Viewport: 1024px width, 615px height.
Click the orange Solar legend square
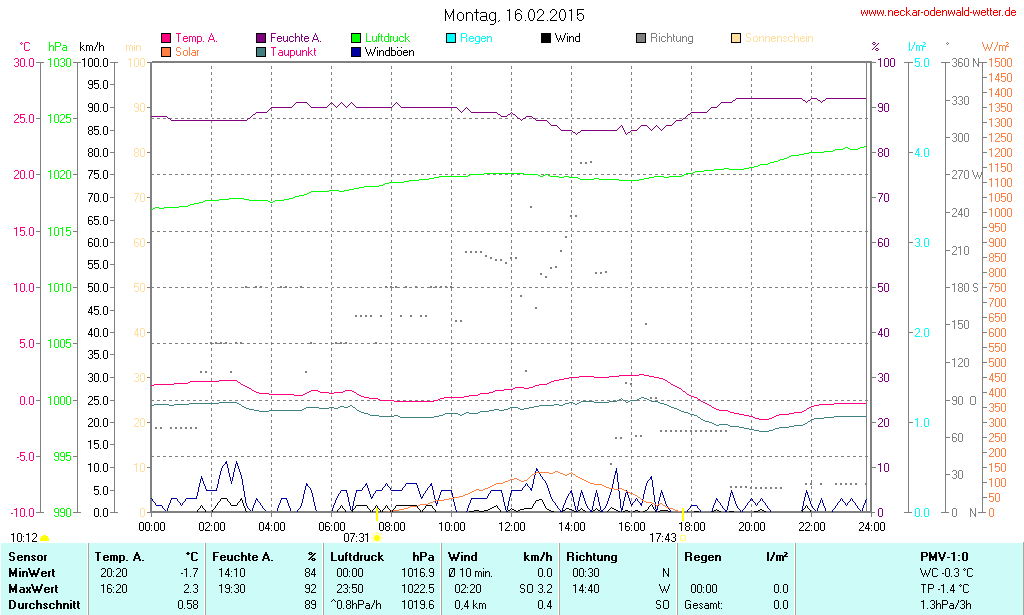point(166,51)
